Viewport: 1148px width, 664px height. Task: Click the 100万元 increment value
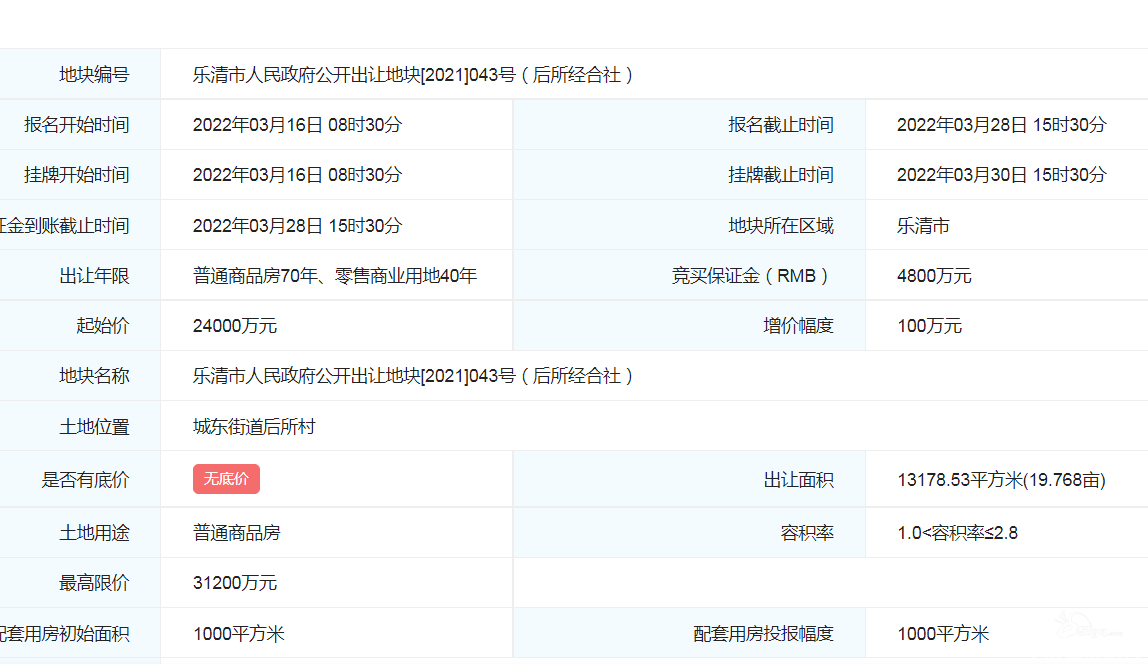point(930,326)
